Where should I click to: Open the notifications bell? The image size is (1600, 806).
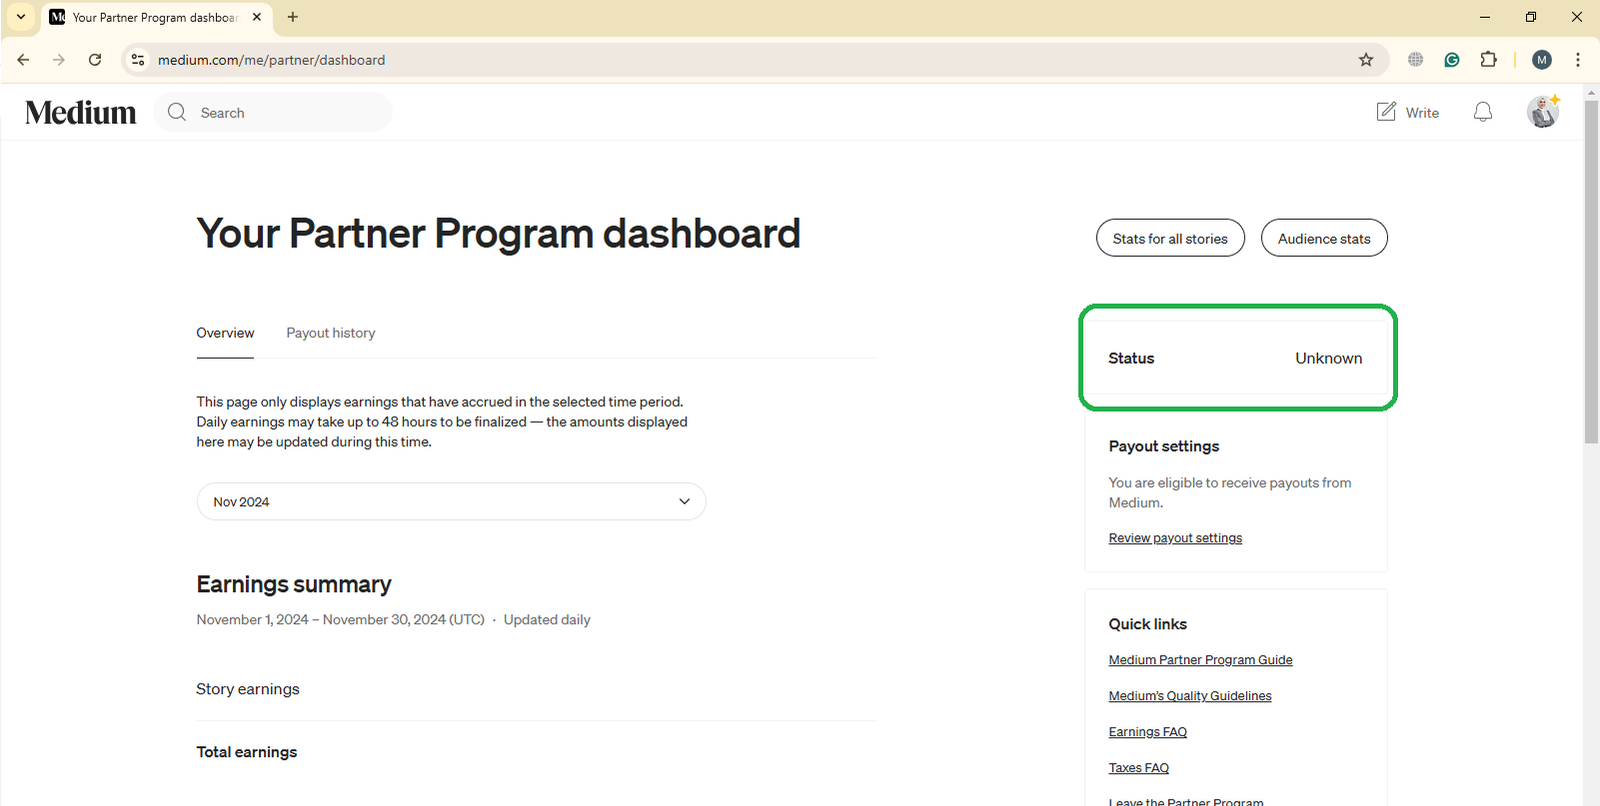pos(1483,112)
